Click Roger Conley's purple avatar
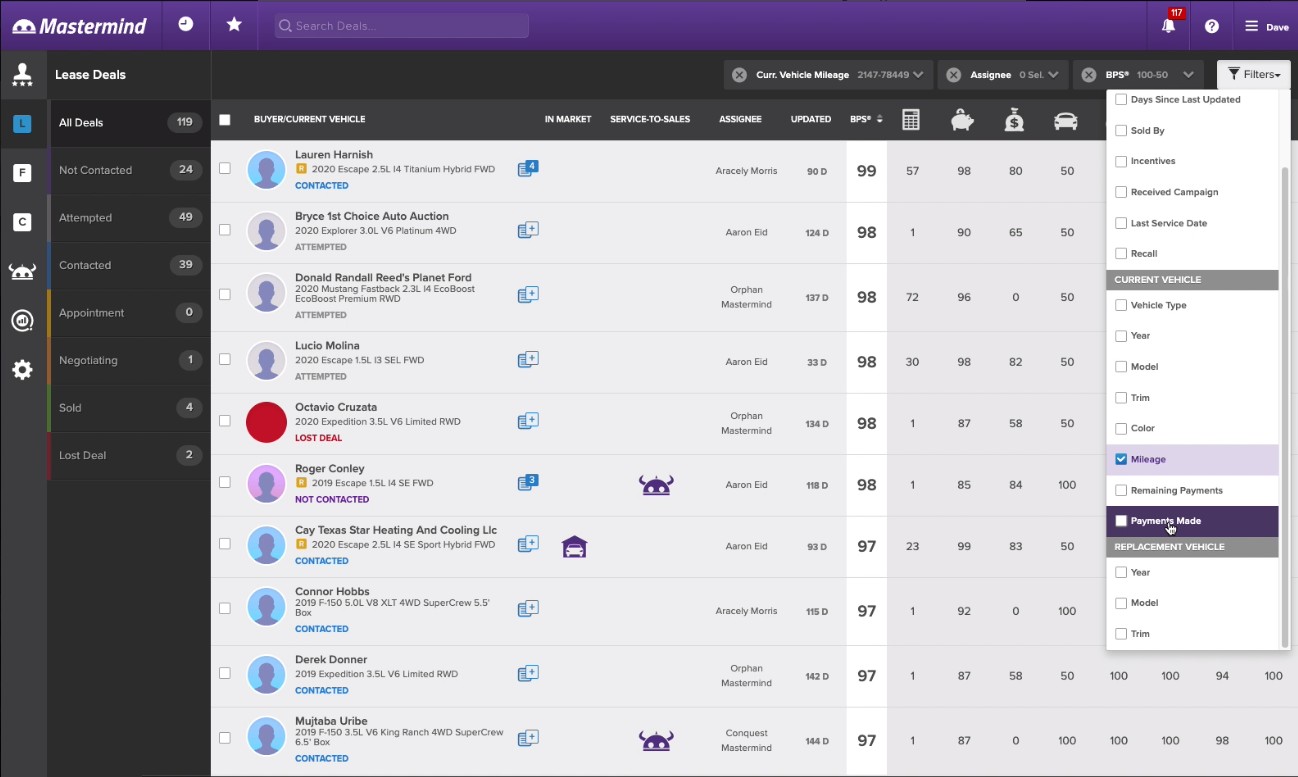The height and width of the screenshot is (777, 1298). (267, 484)
